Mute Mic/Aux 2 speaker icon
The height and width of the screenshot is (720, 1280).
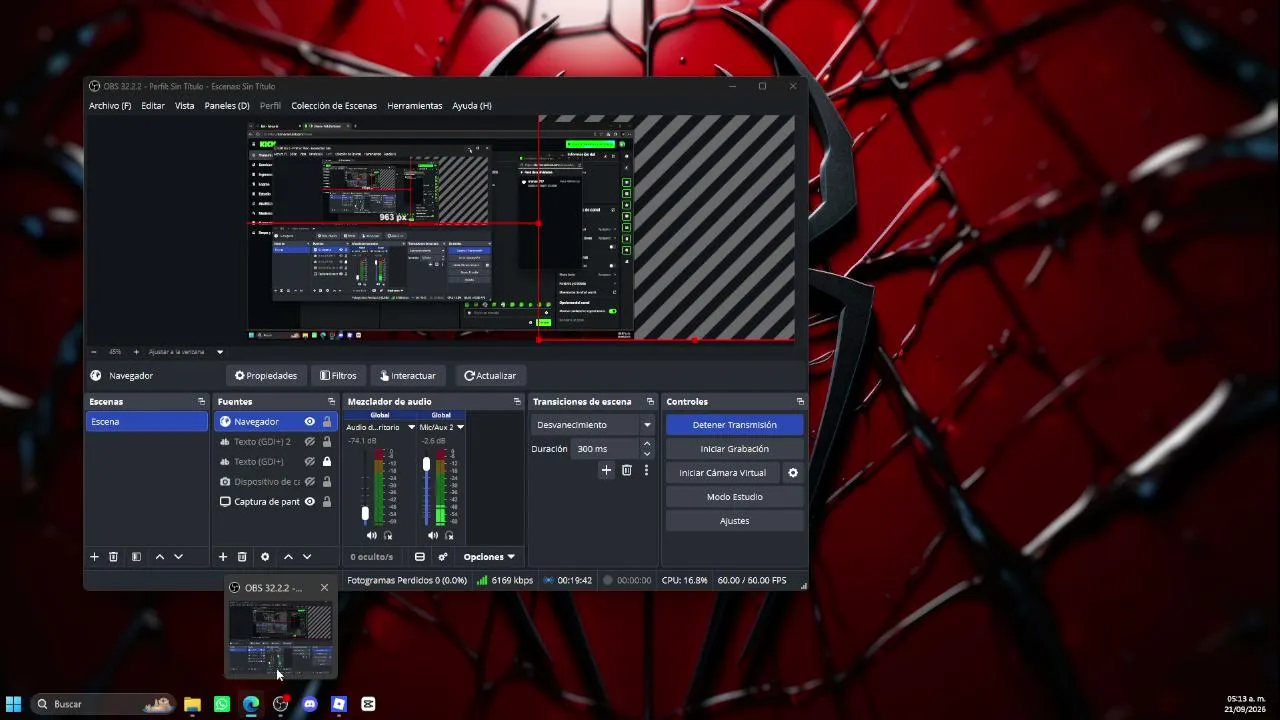[433, 535]
